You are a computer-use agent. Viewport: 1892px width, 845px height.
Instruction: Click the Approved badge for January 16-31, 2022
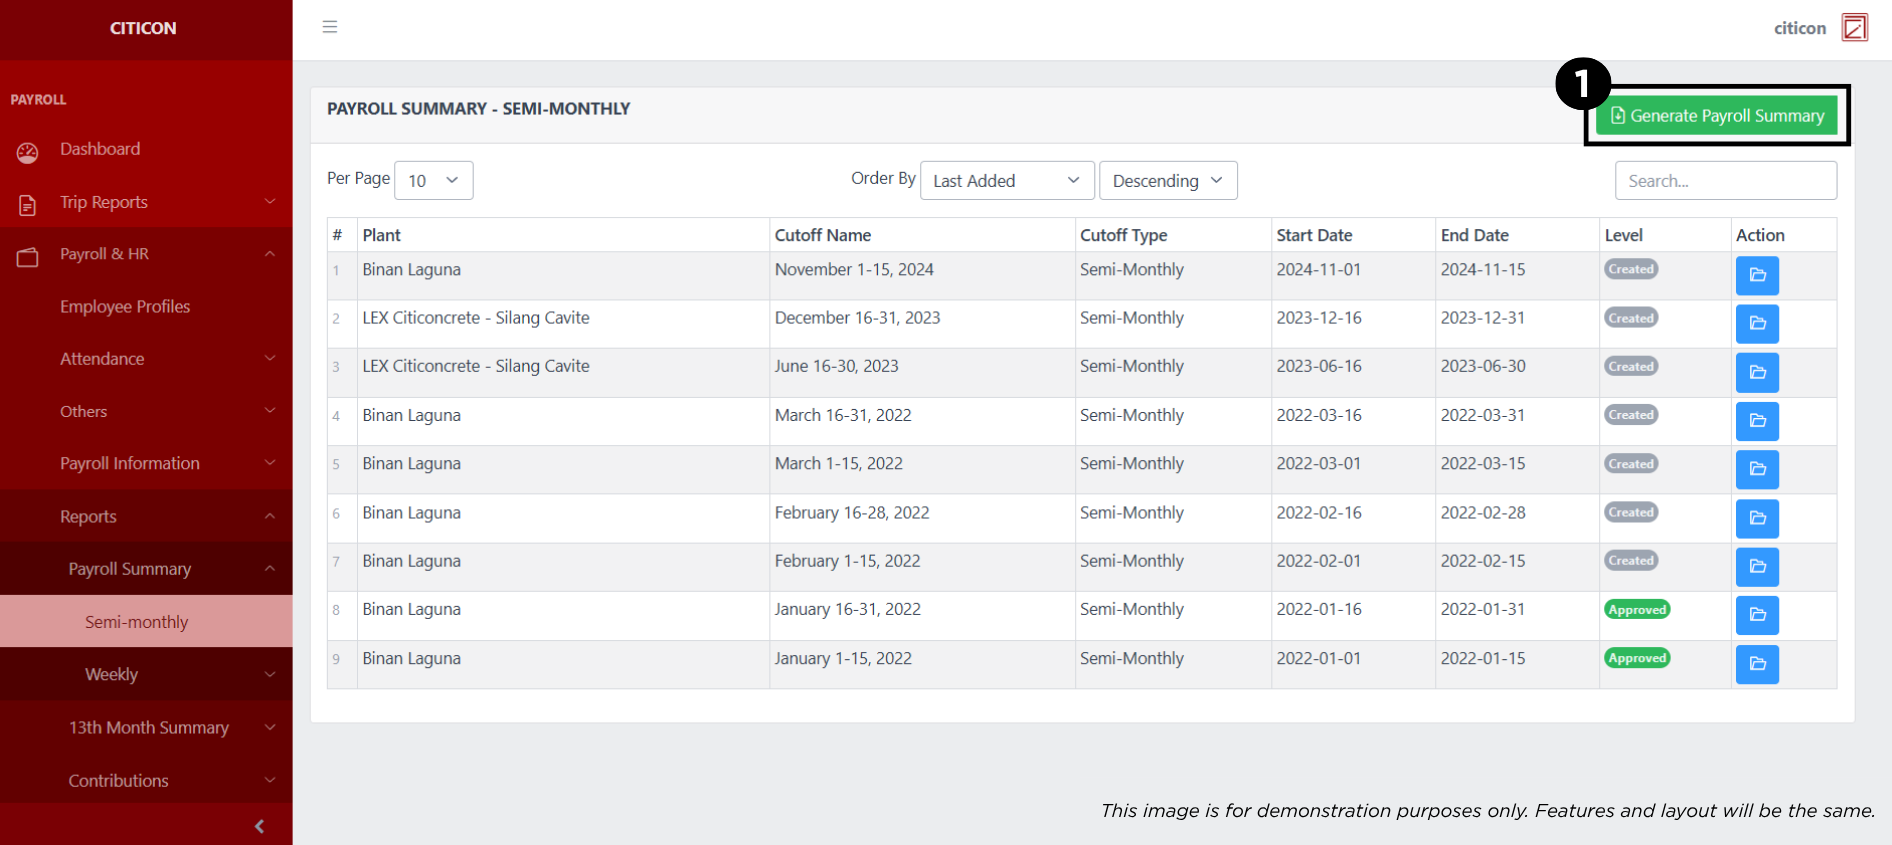[x=1636, y=610]
